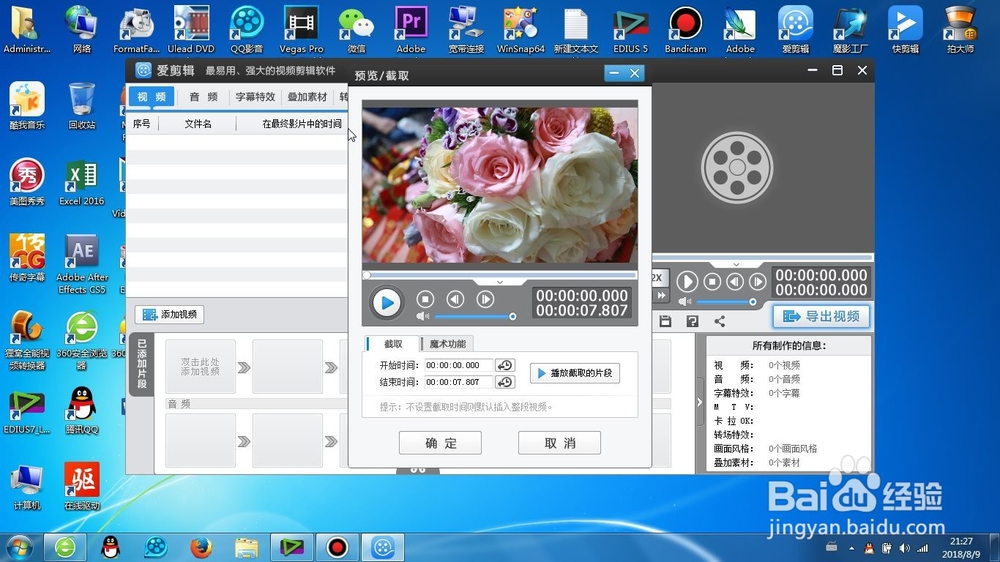Play the main window preview
The height and width of the screenshot is (562, 1000).
(687, 281)
